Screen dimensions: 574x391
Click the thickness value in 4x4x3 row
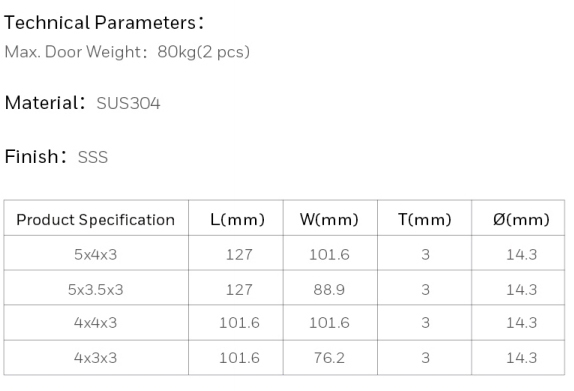coord(425,323)
